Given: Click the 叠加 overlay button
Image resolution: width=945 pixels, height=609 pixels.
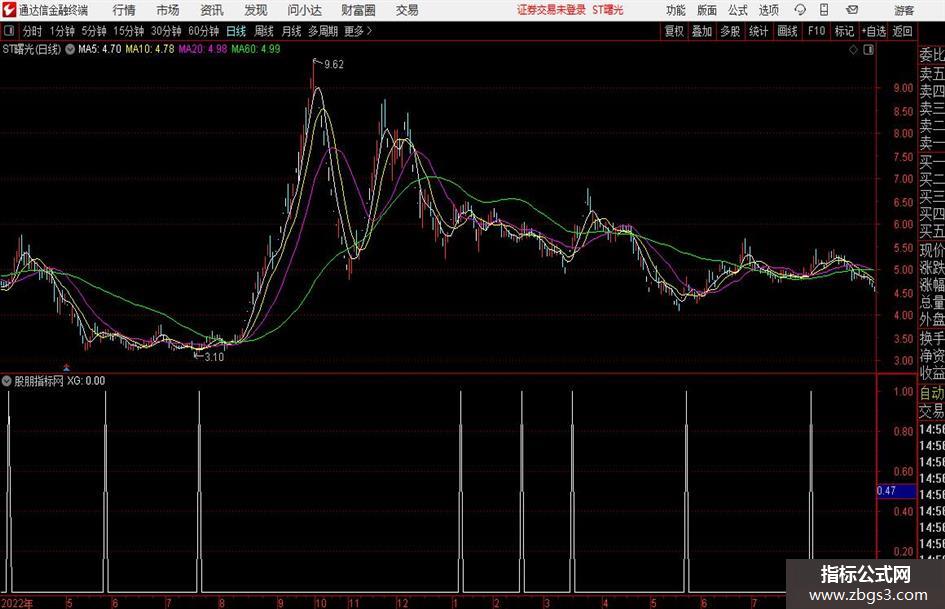Looking at the screenshot, I should pos(702,31).
